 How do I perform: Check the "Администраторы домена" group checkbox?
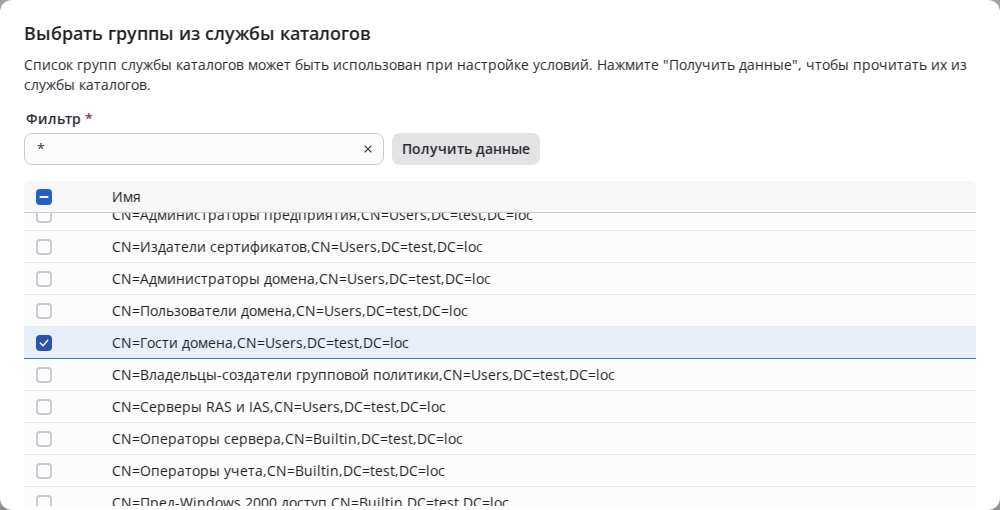point(44,279)
